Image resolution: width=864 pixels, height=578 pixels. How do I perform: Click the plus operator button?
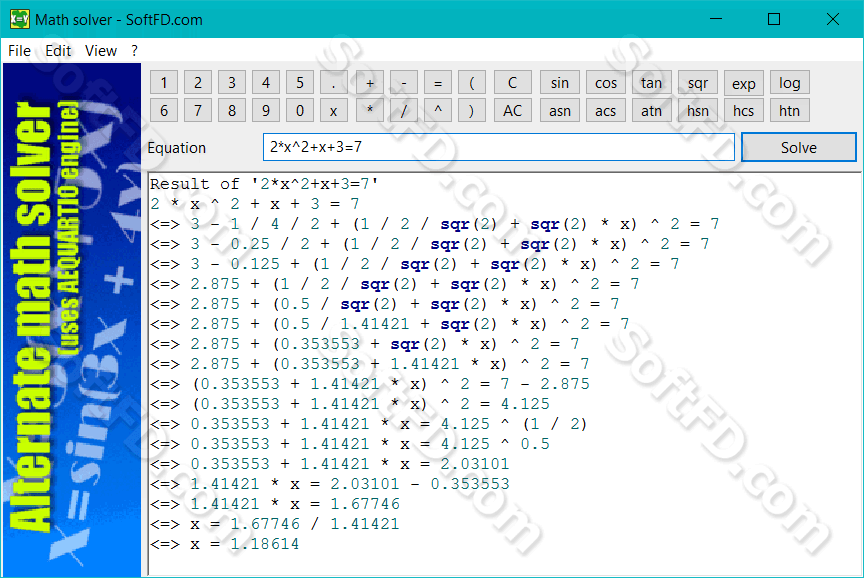370,83
